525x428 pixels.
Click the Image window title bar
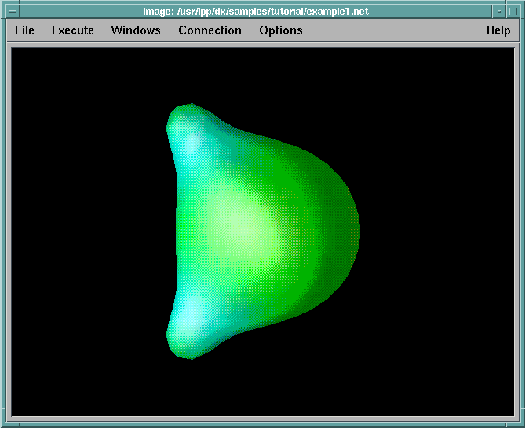pos(256,11)
